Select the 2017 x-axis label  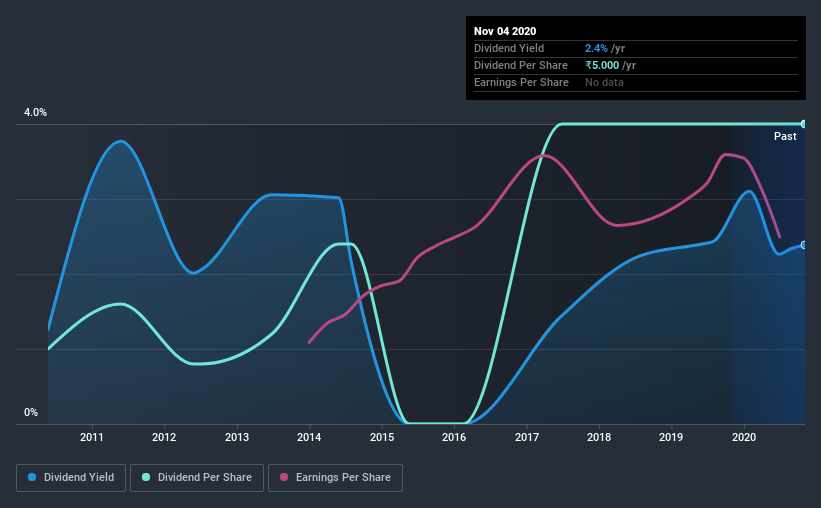[527, 437]
